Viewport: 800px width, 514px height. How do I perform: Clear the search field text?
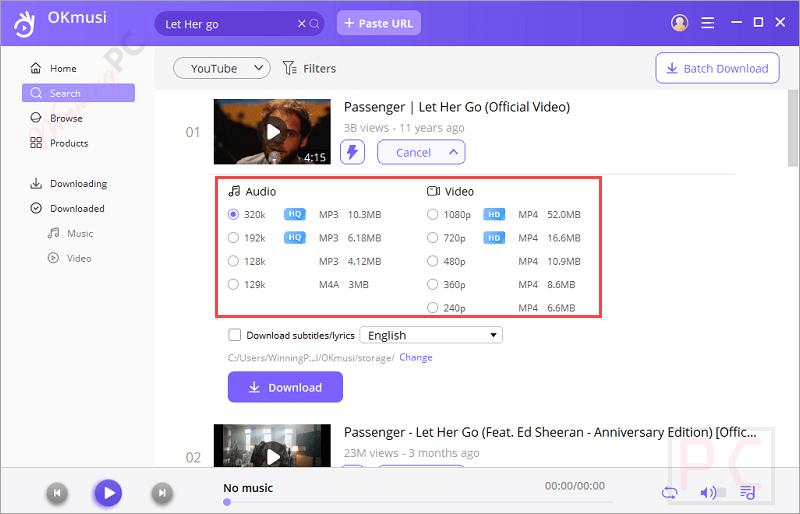point(302,23)
